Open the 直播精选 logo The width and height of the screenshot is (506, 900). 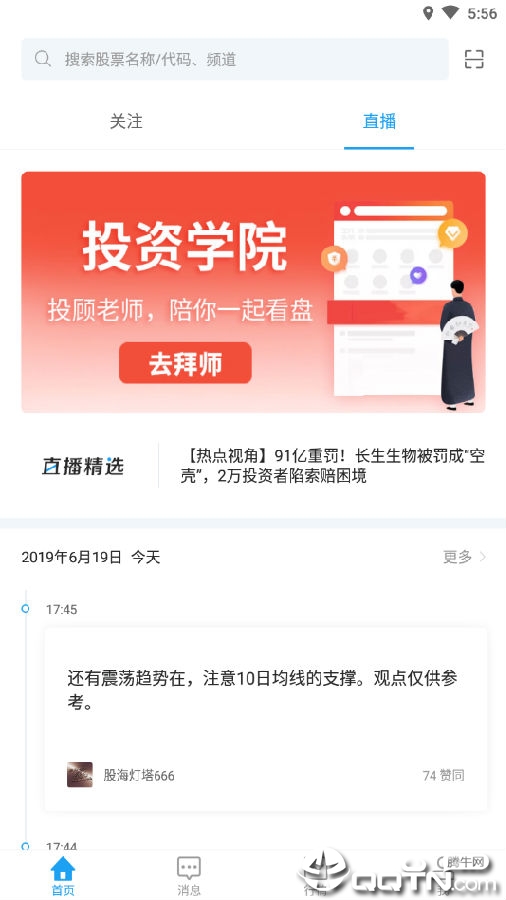click(x=83, y=466)
